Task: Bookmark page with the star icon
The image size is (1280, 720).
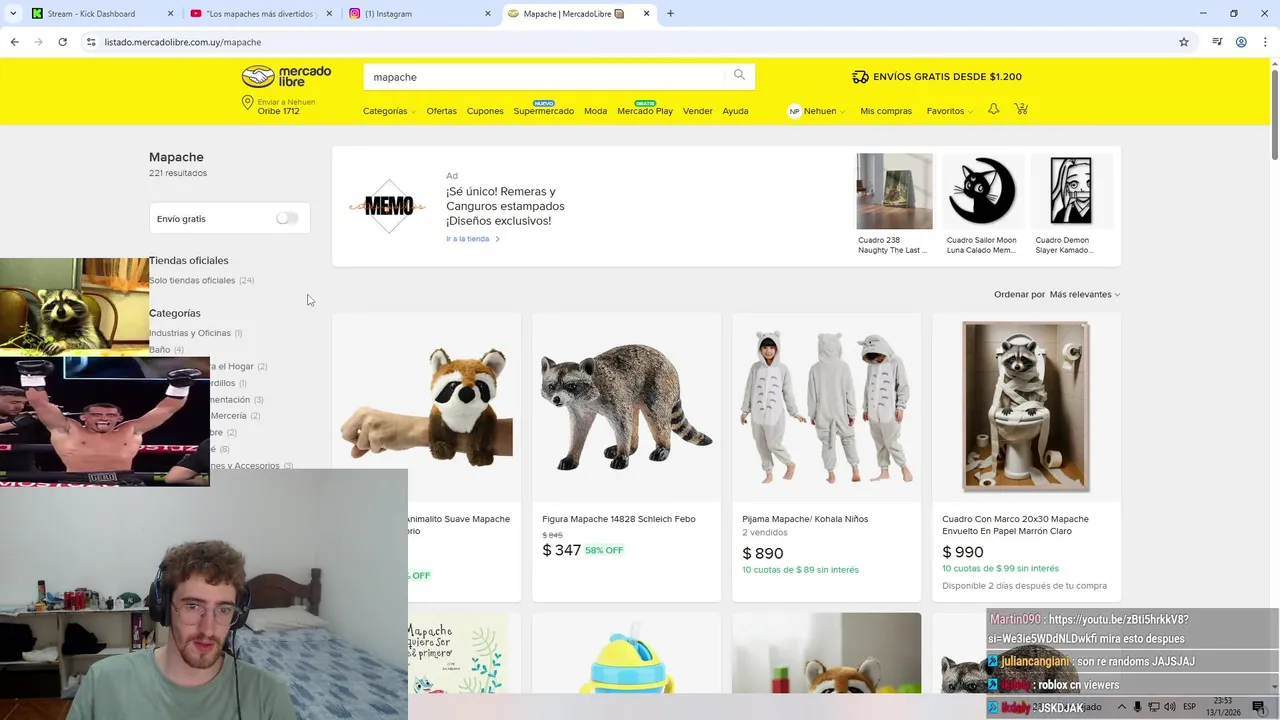Action: pyautogui.click(x=1184, y=42)
